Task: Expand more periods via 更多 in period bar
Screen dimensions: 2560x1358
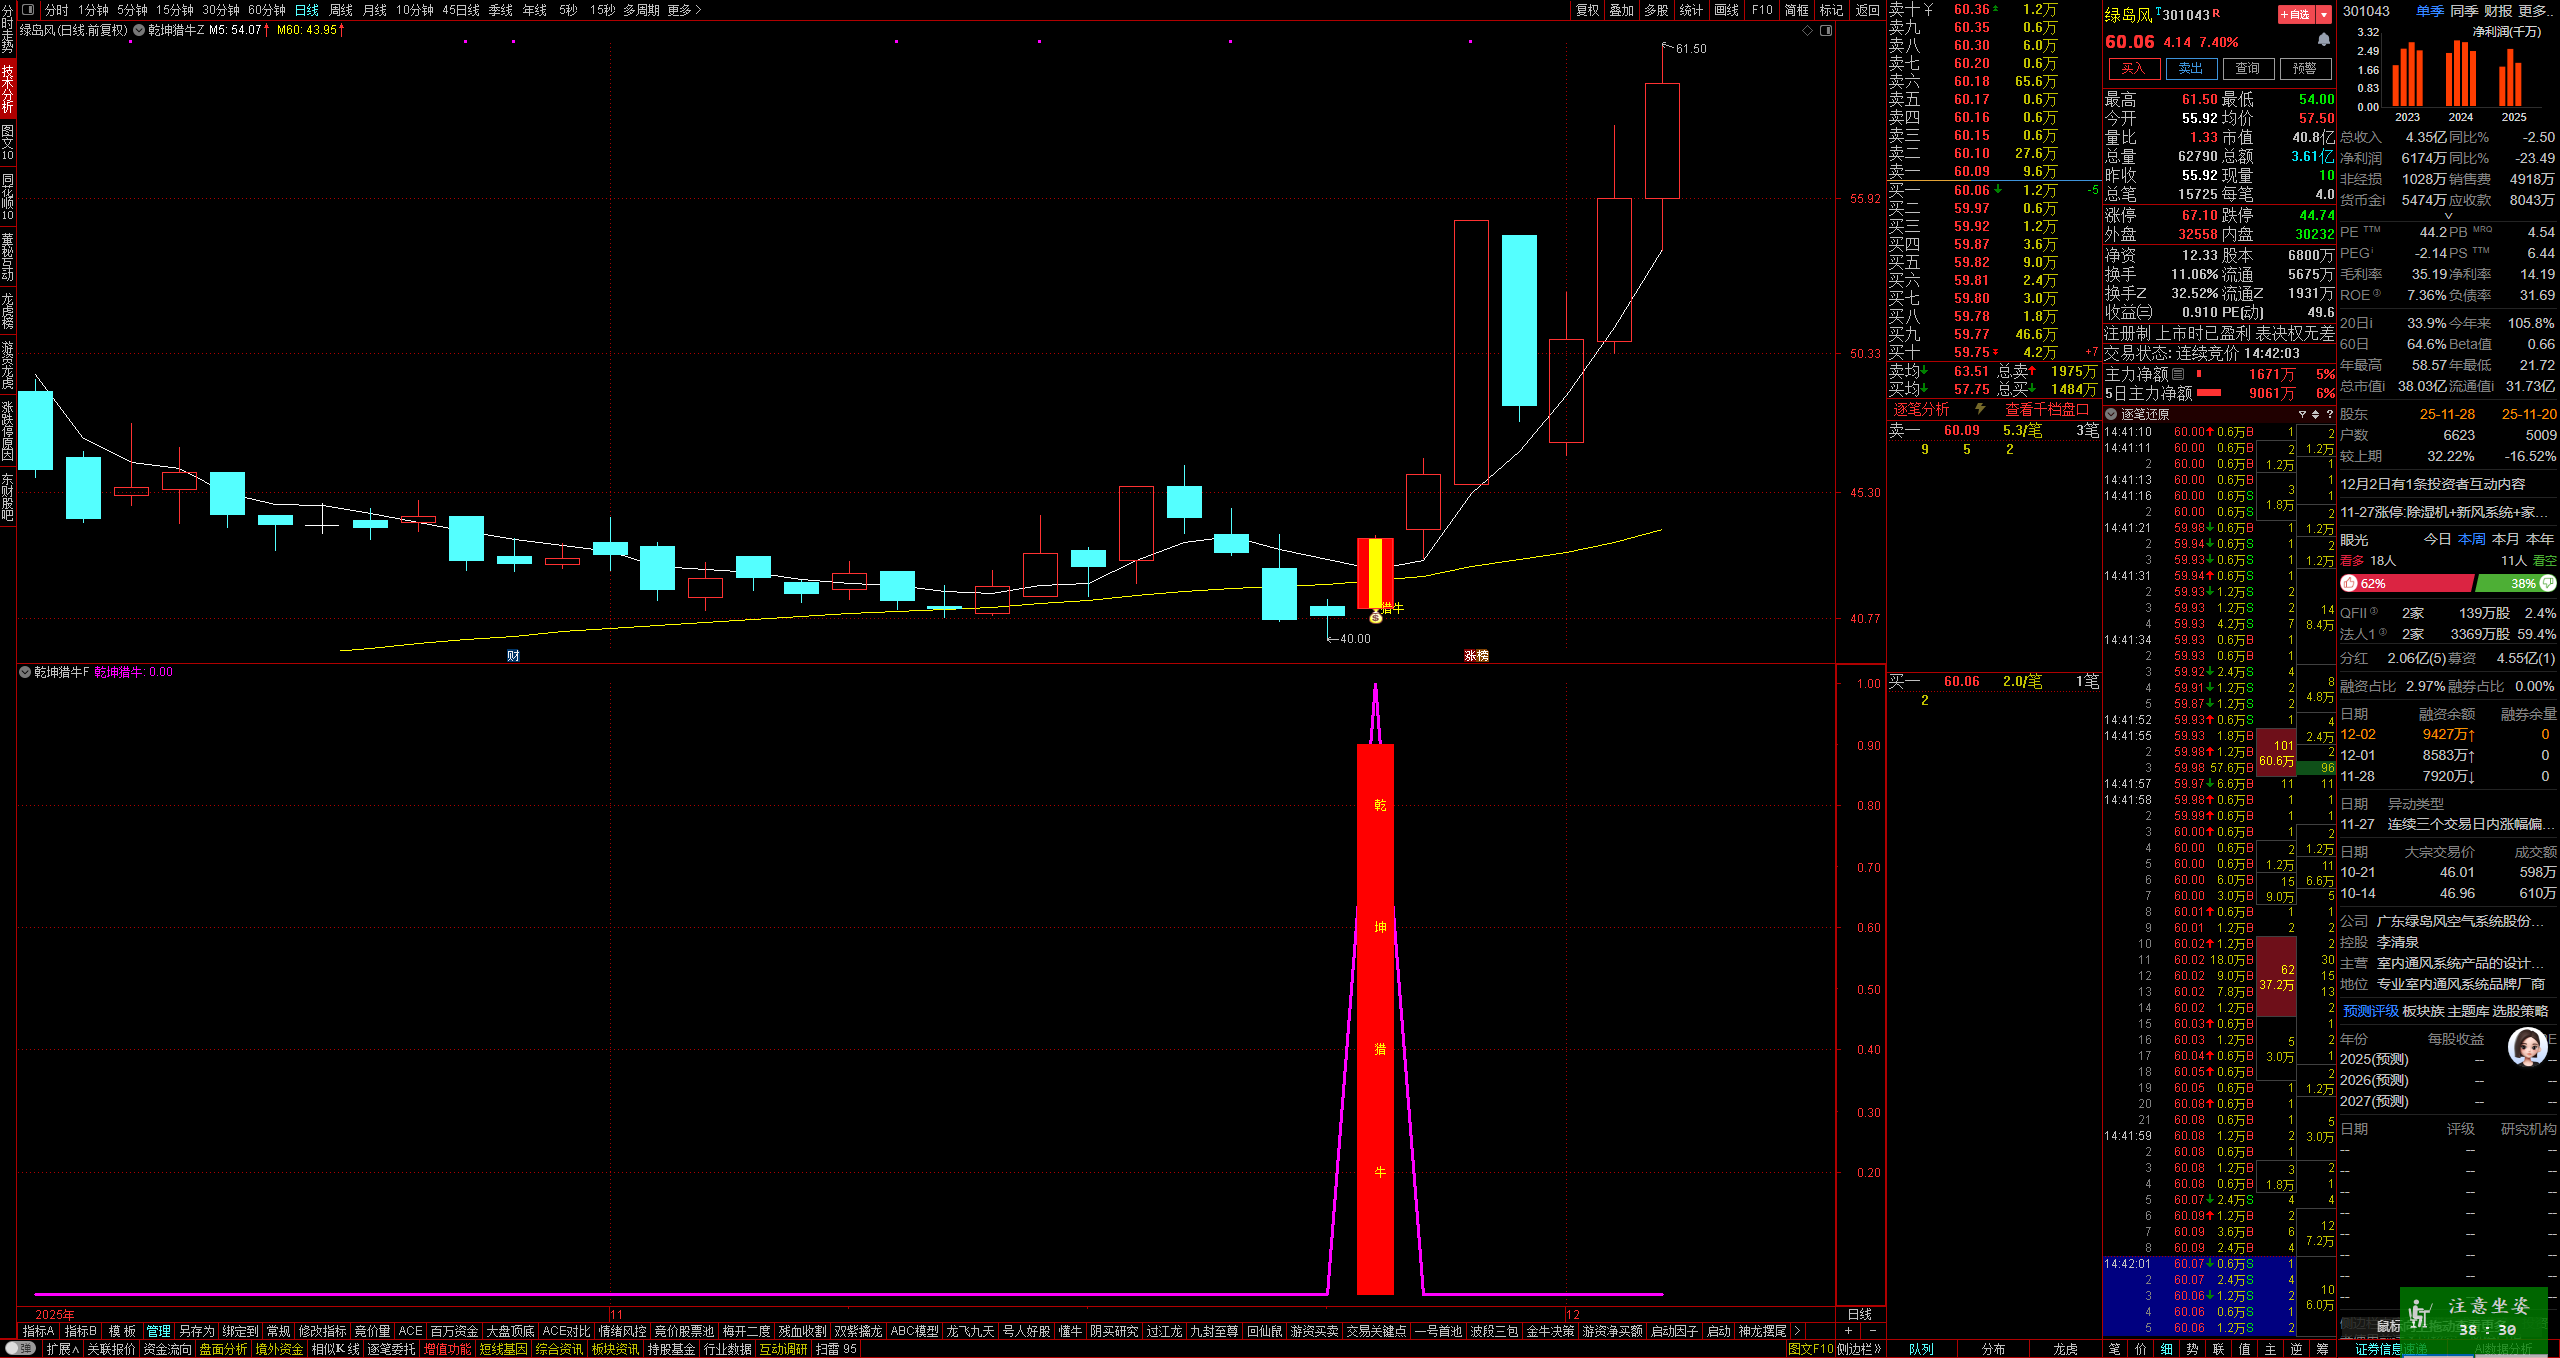Action: 684,10
